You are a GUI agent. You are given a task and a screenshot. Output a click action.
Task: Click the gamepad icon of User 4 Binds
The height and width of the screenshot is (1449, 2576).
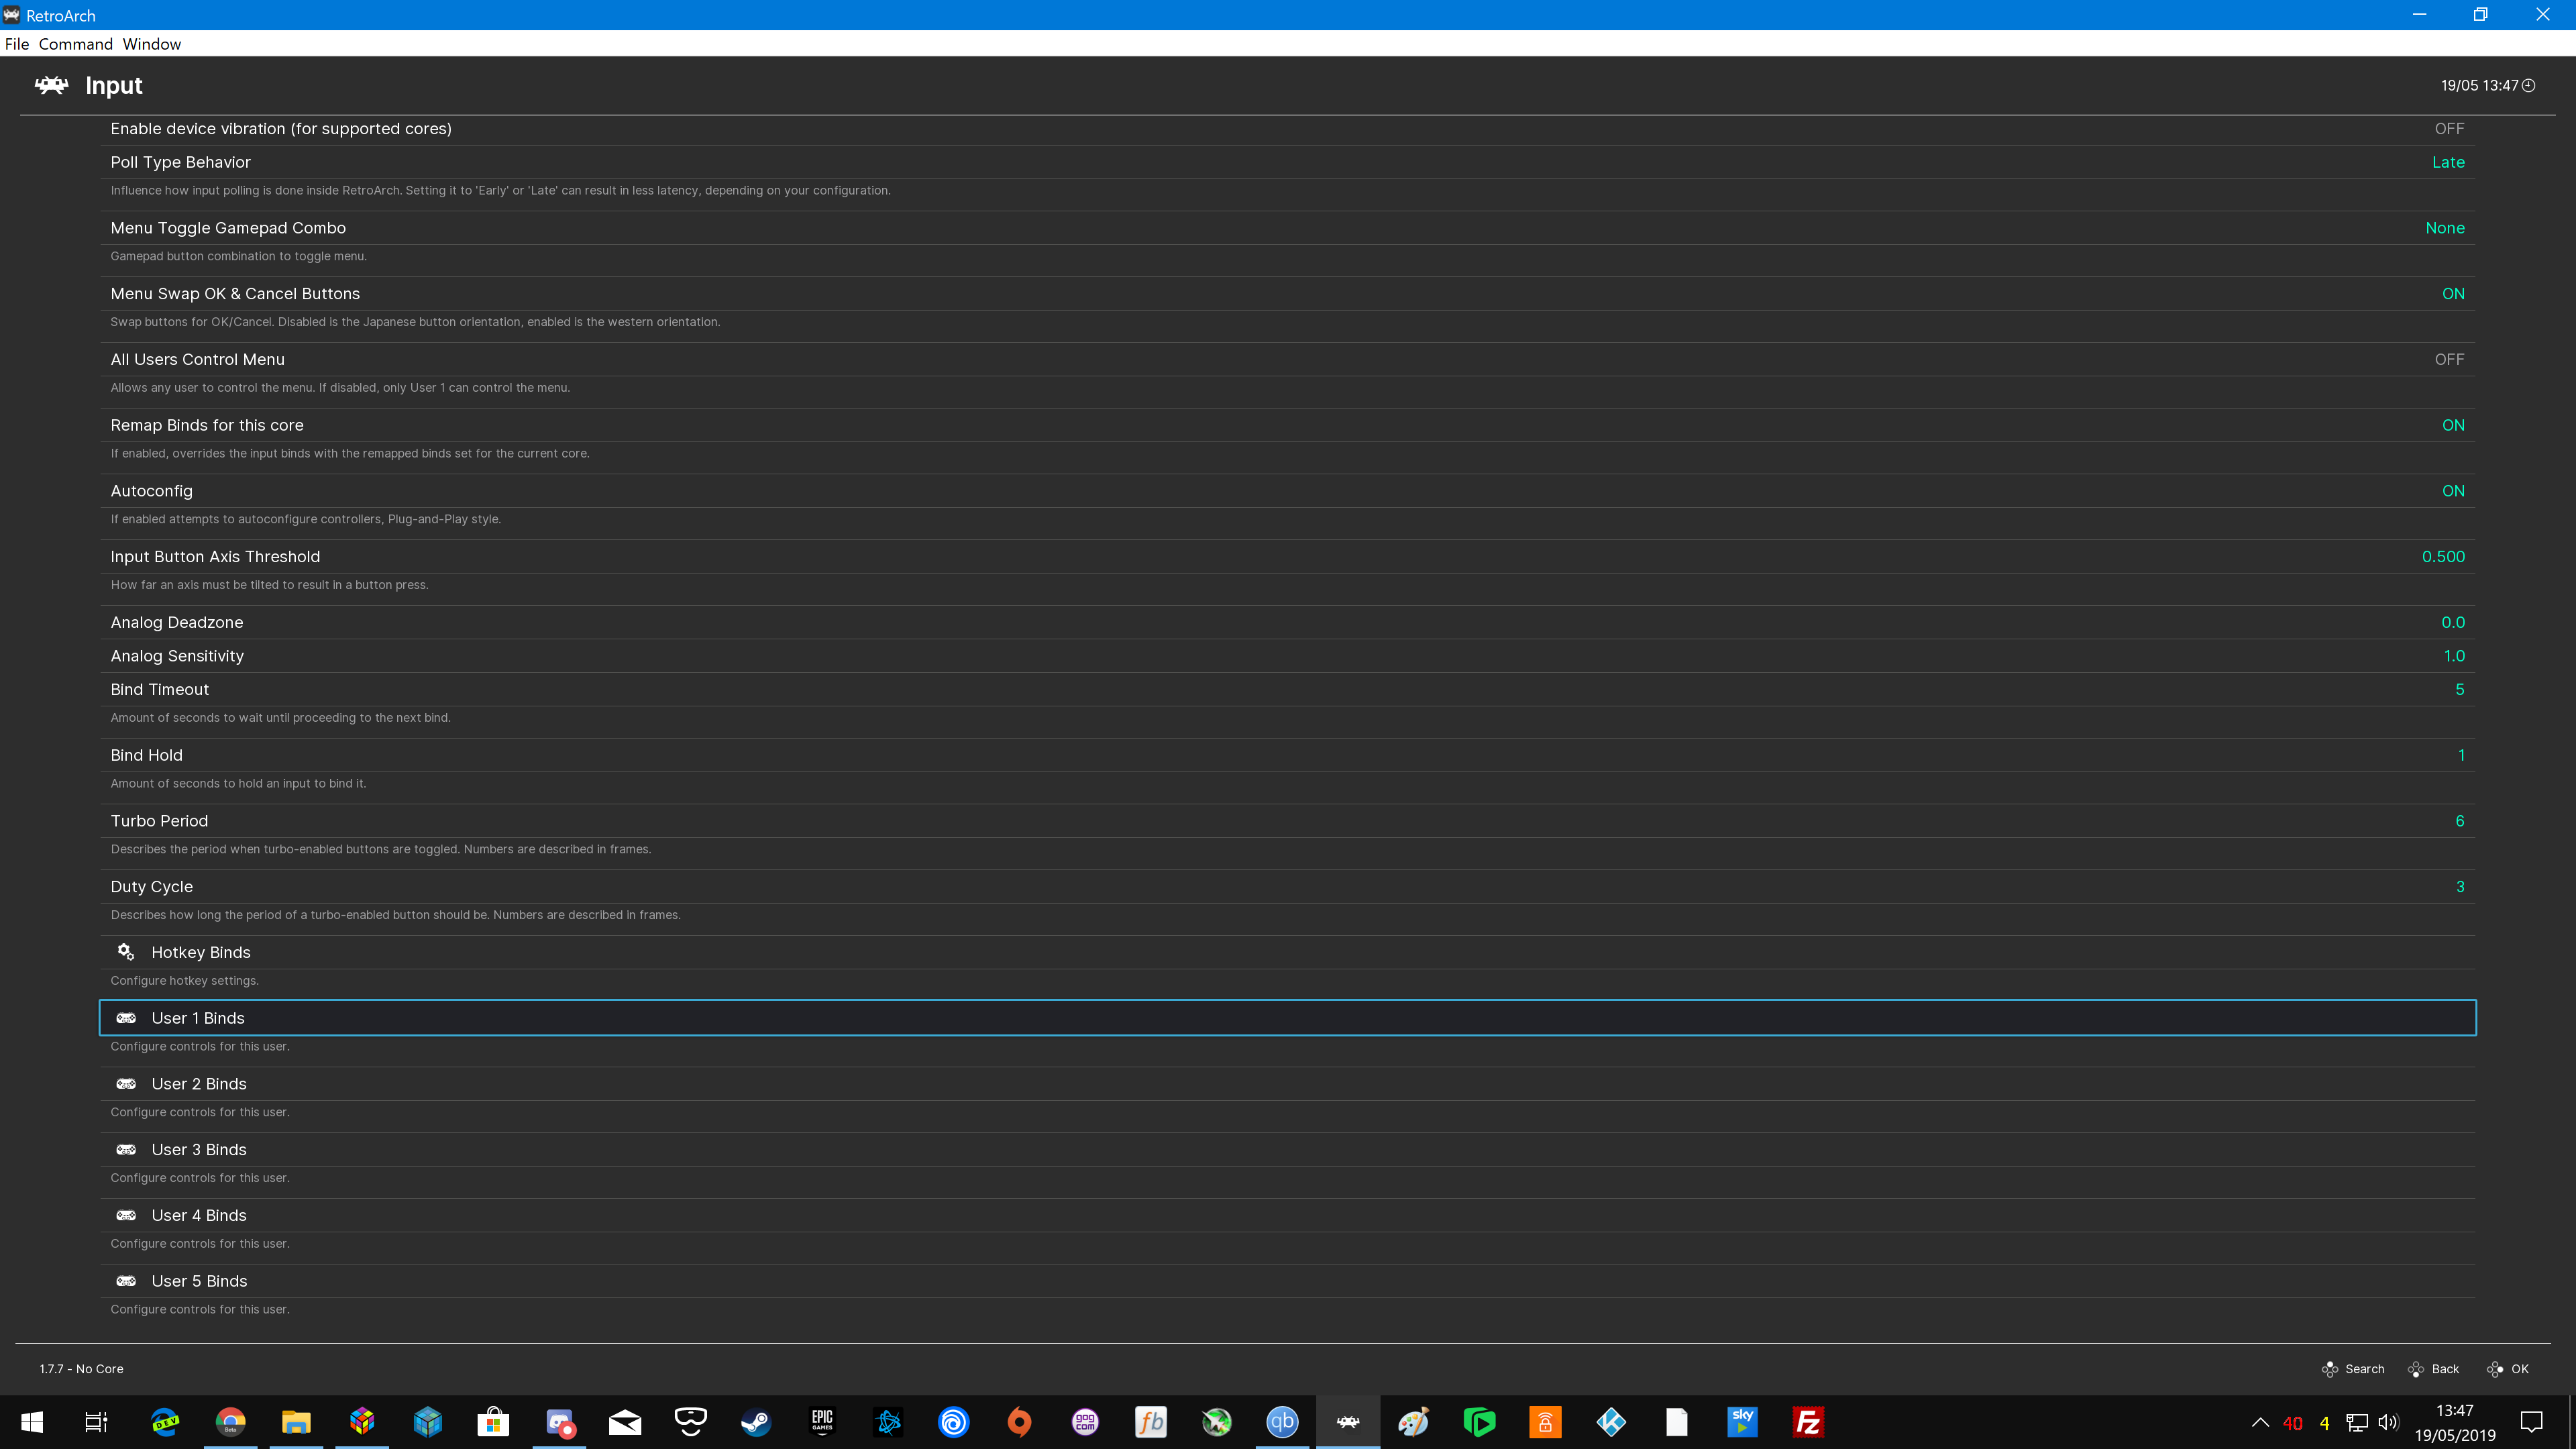tap(126, 1215)
